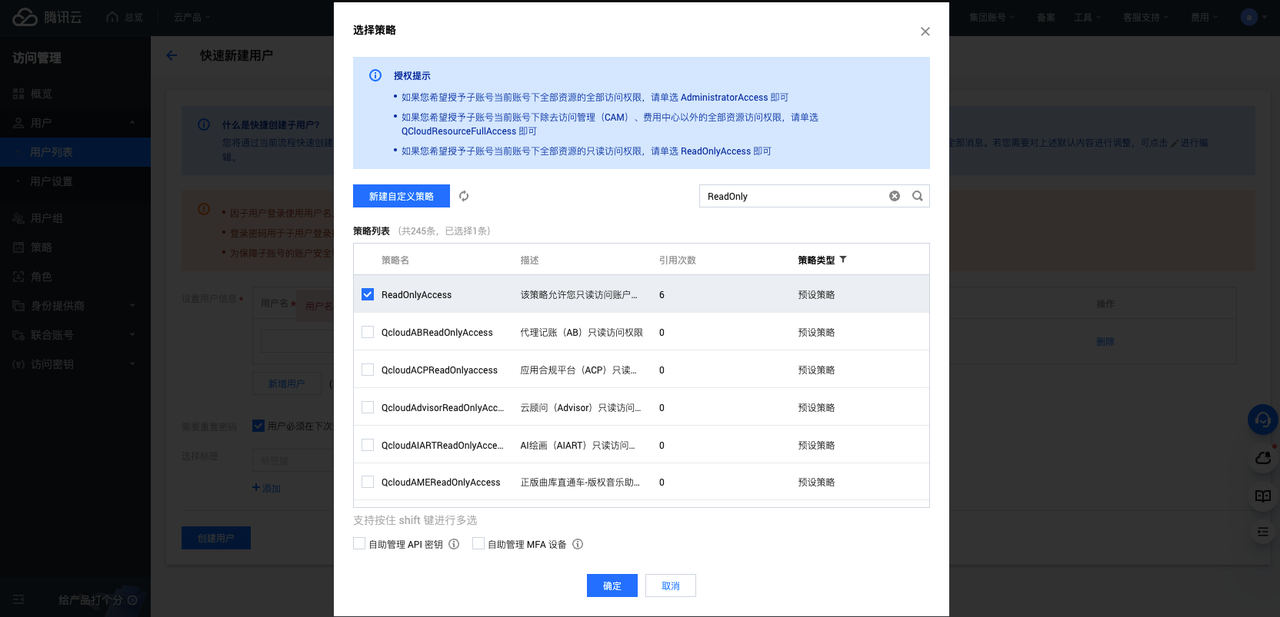Click the + 添加 tag link
The height and width of the screenshot is (617, 1280).
point(266,488)
